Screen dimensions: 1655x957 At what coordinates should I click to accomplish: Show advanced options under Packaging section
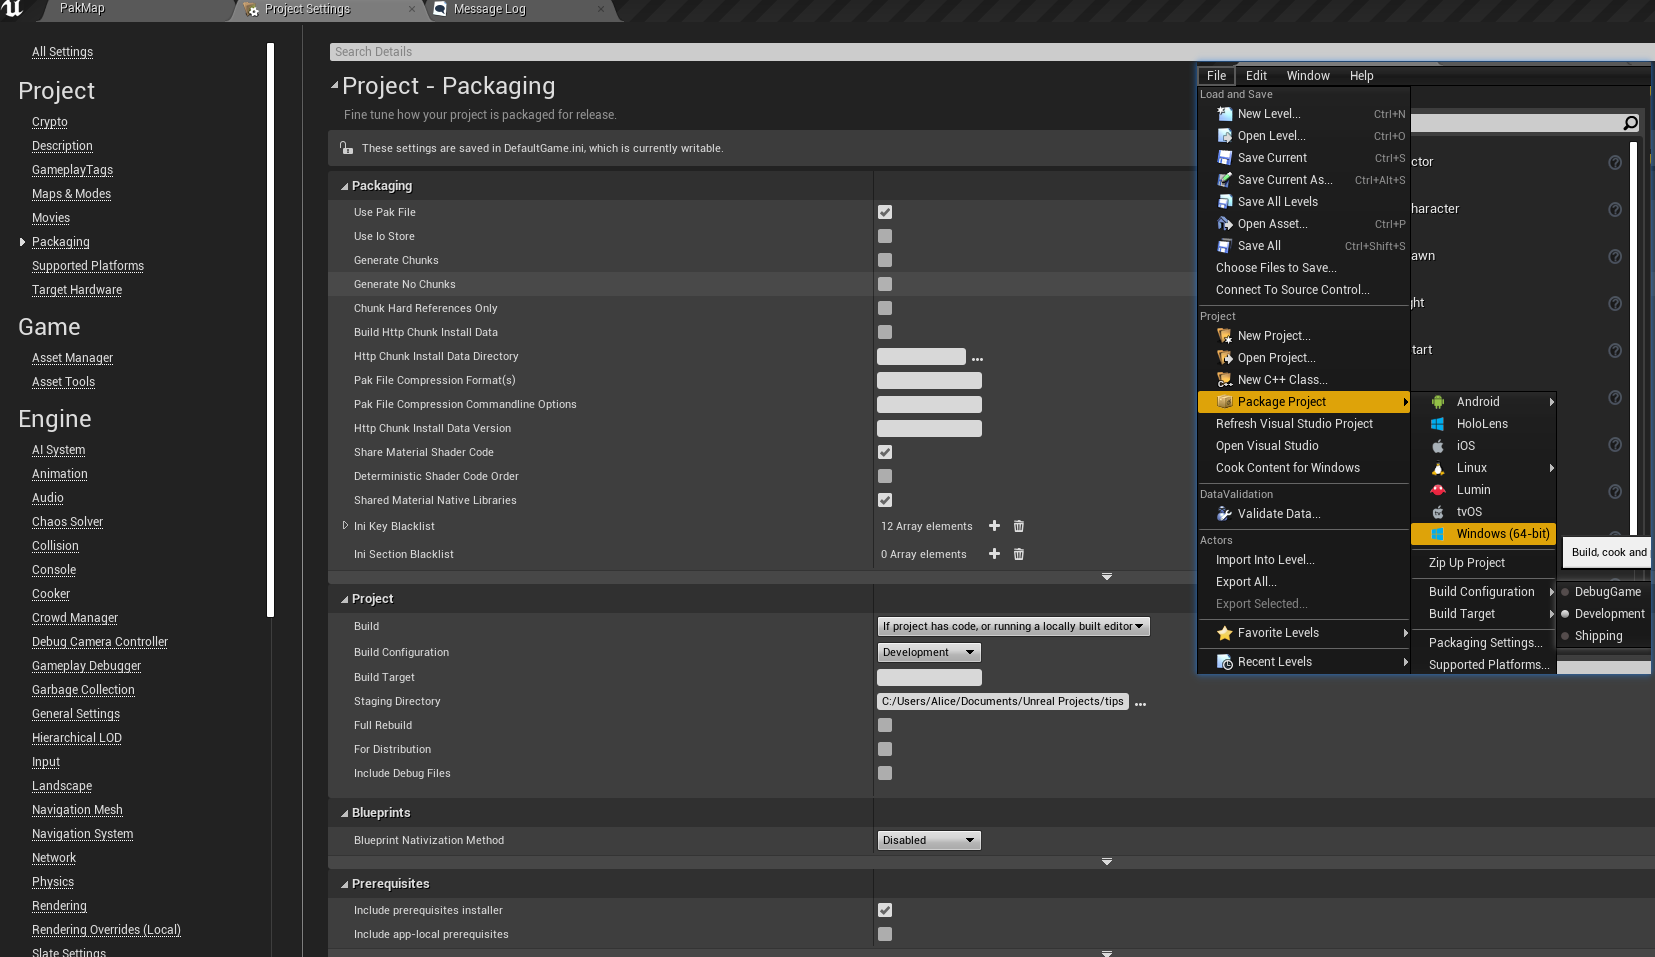click(x=1106, y=577)
